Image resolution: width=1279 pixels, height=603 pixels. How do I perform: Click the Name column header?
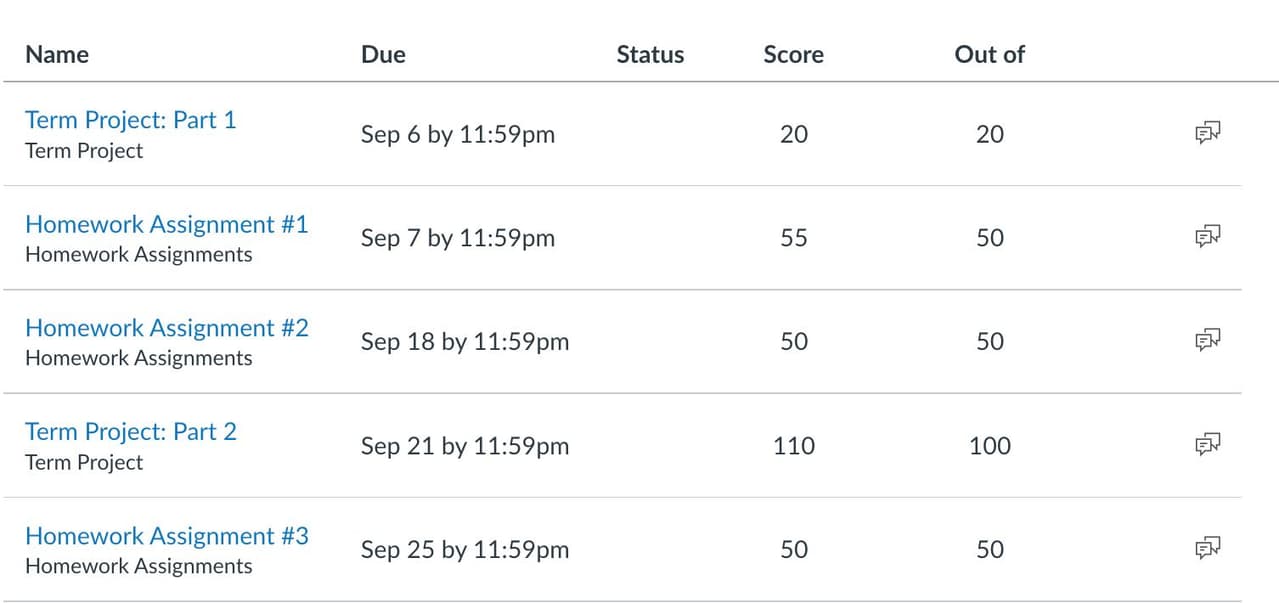(x=57, y=54)
